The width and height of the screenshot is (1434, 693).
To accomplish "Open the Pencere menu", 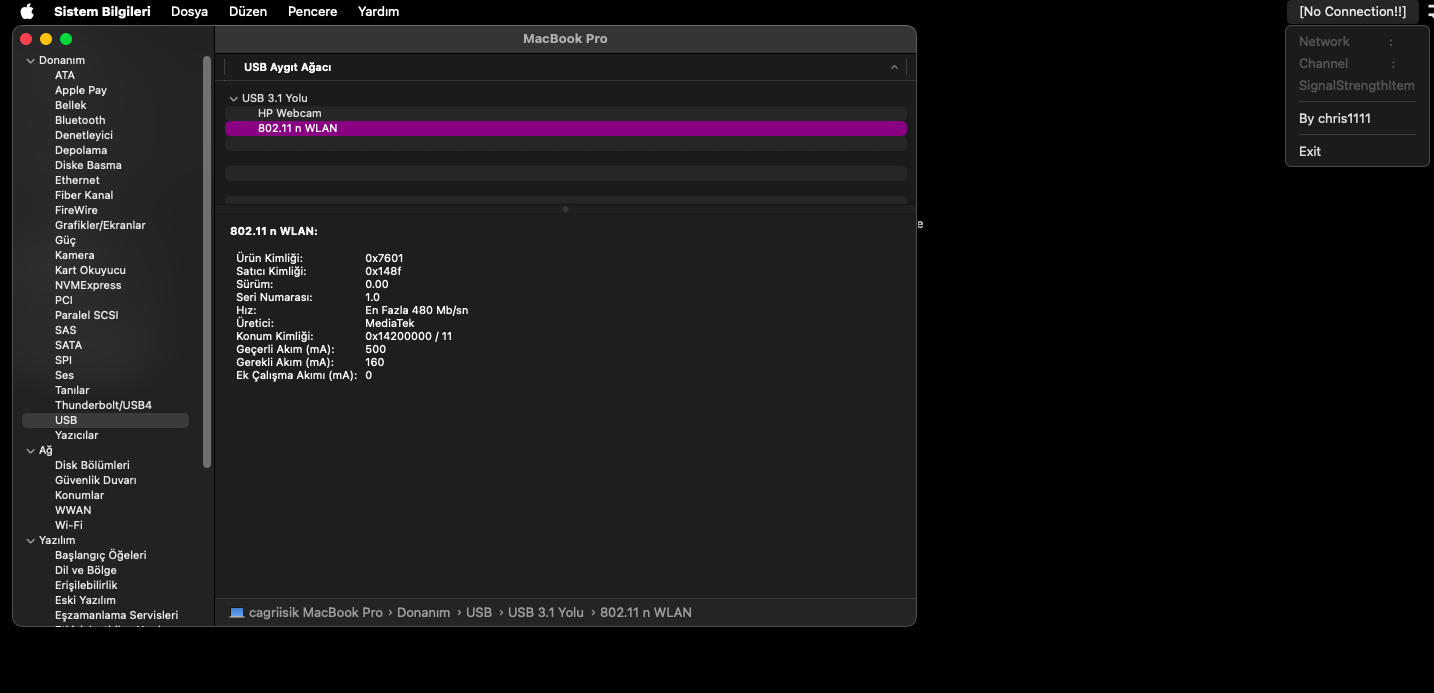I will pyautogui.click(x=312, y=12).
